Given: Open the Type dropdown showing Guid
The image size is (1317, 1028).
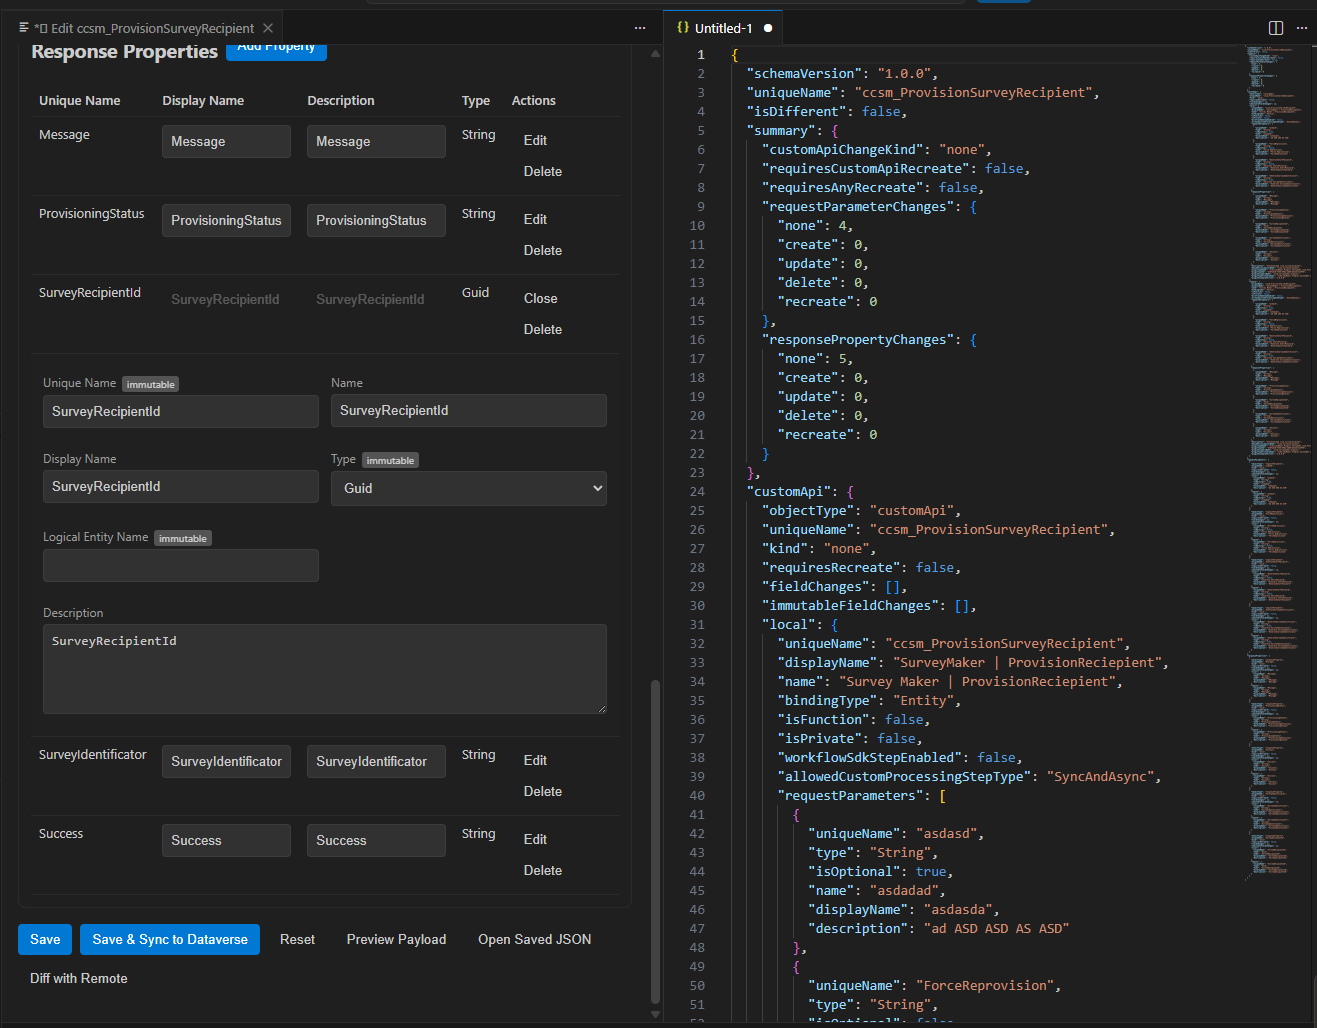Looking at the screenshot, I should coord(469,488).
